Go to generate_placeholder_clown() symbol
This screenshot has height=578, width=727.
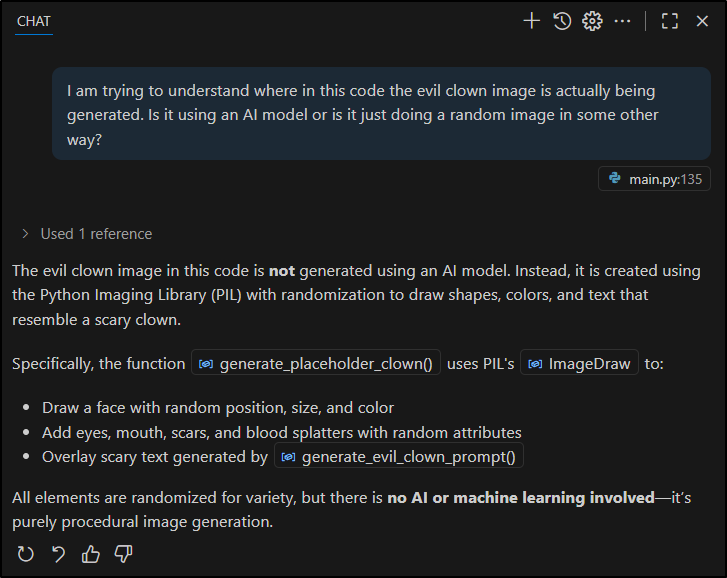tap(316, 364)
